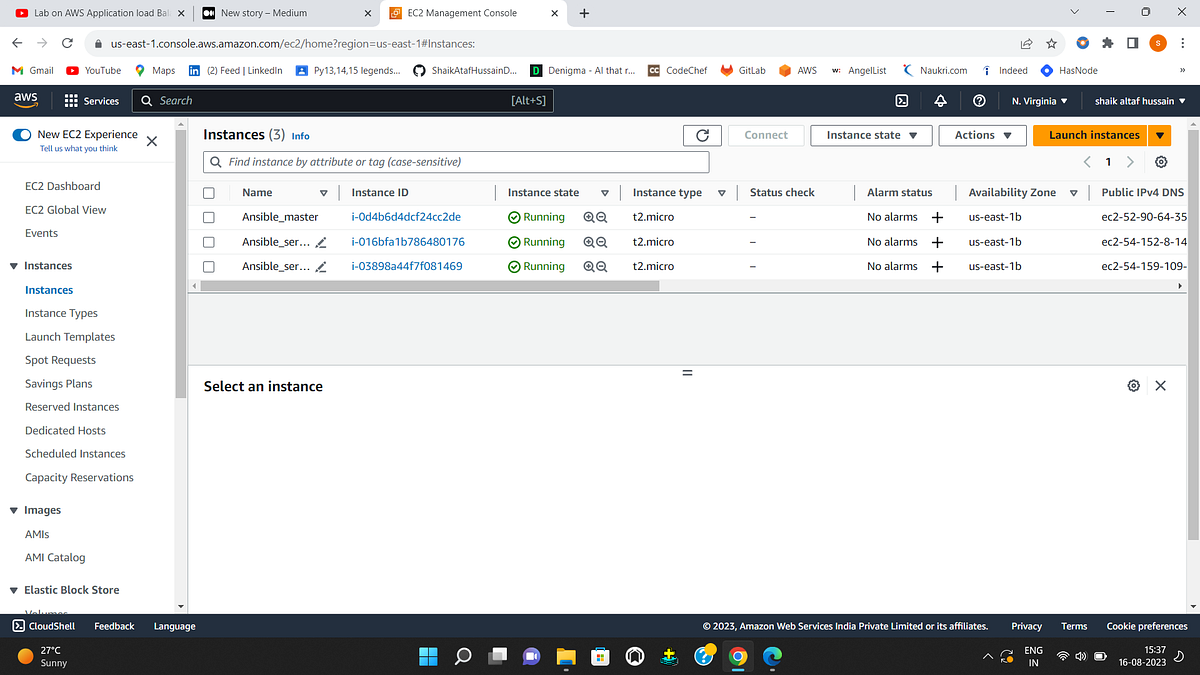Toggle the New EC2 Experience switch
1200x675 pixels.
click(22, 135)
